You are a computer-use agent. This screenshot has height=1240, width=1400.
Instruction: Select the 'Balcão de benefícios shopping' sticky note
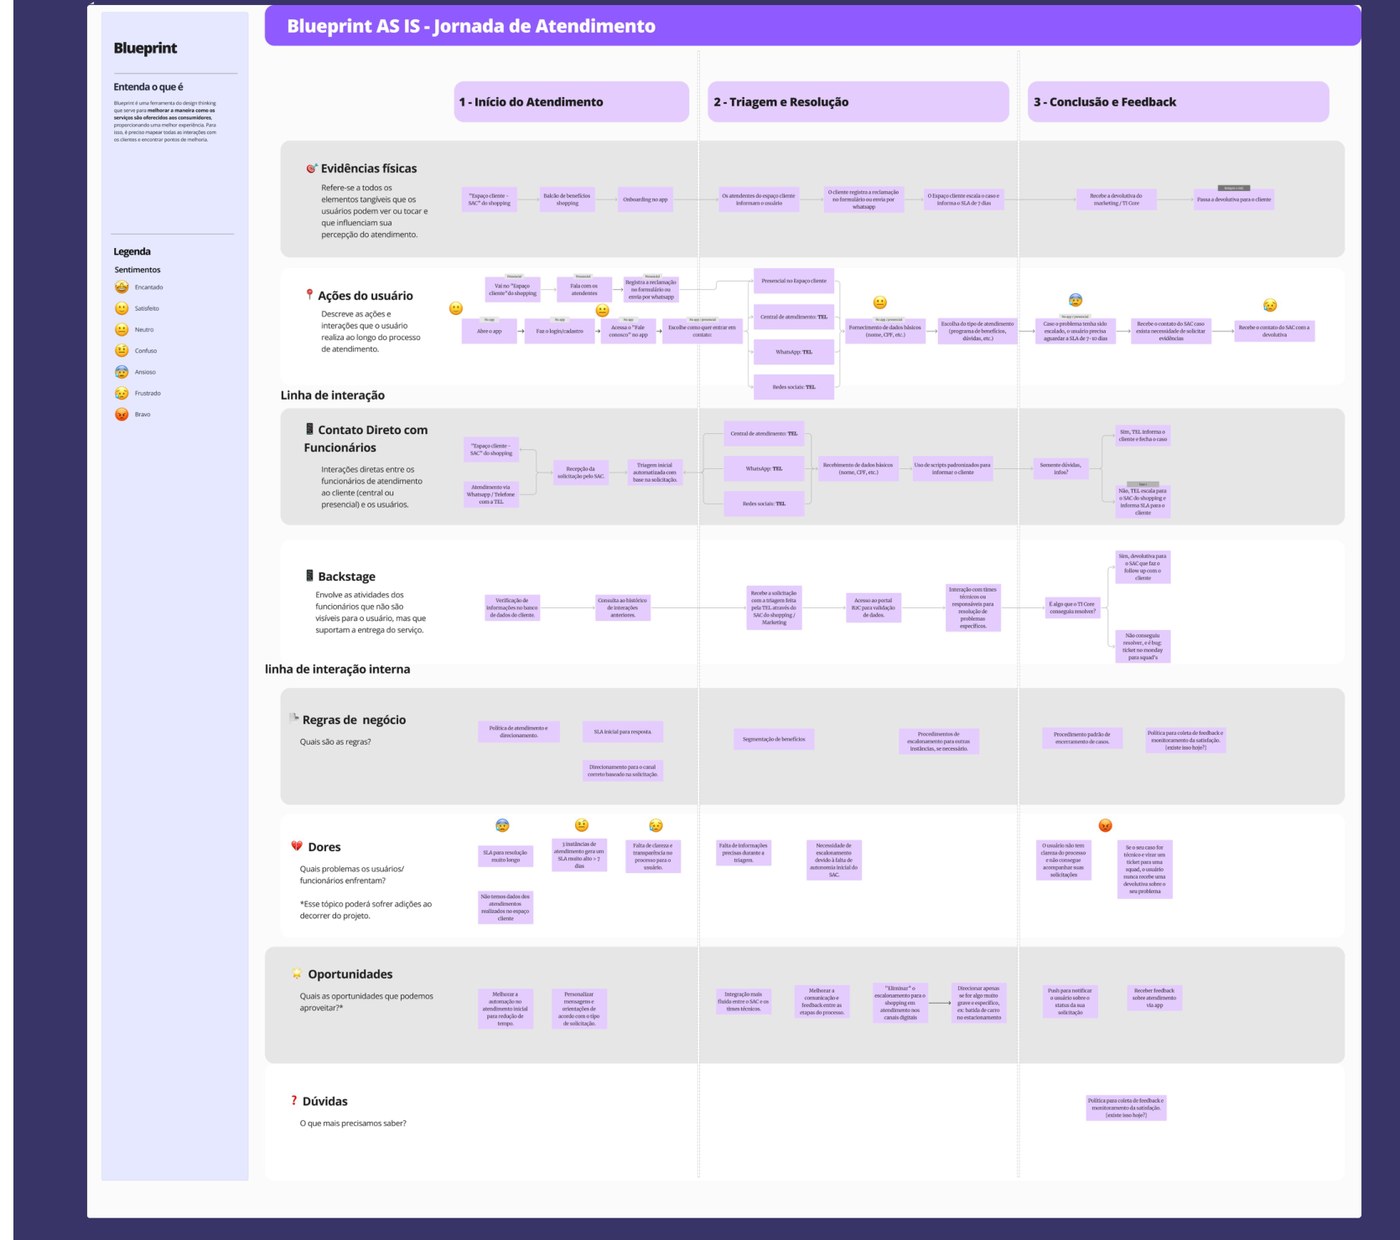(x=567, y=199)
